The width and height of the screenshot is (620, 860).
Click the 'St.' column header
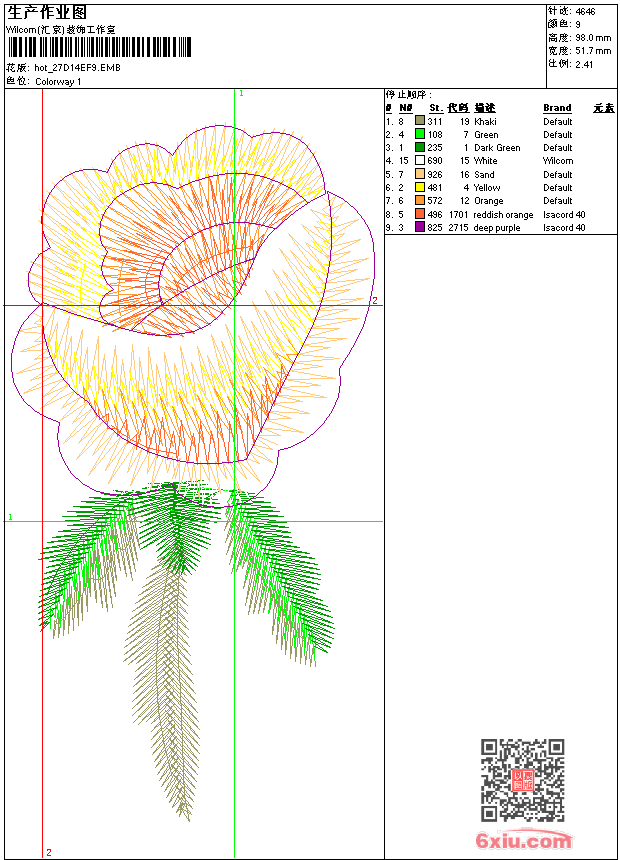click(436, 108)
